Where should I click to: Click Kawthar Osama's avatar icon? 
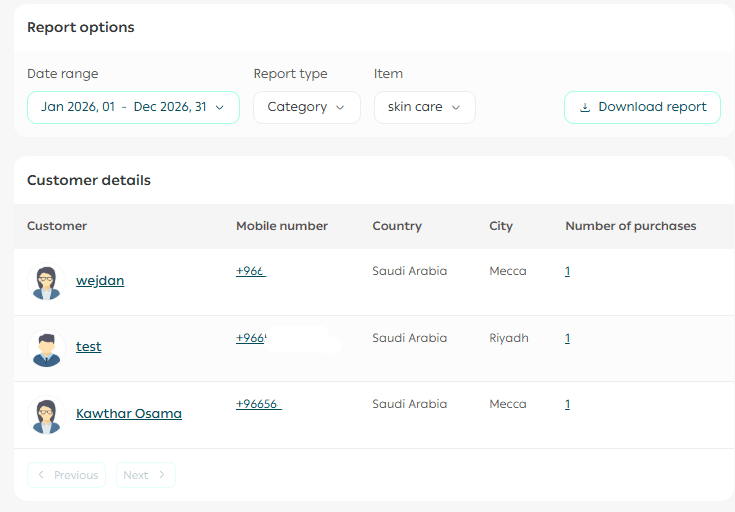pos(46,415)
